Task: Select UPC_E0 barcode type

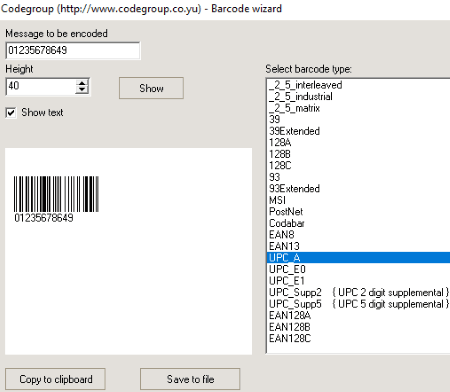Action: click(x=359, y=269)
